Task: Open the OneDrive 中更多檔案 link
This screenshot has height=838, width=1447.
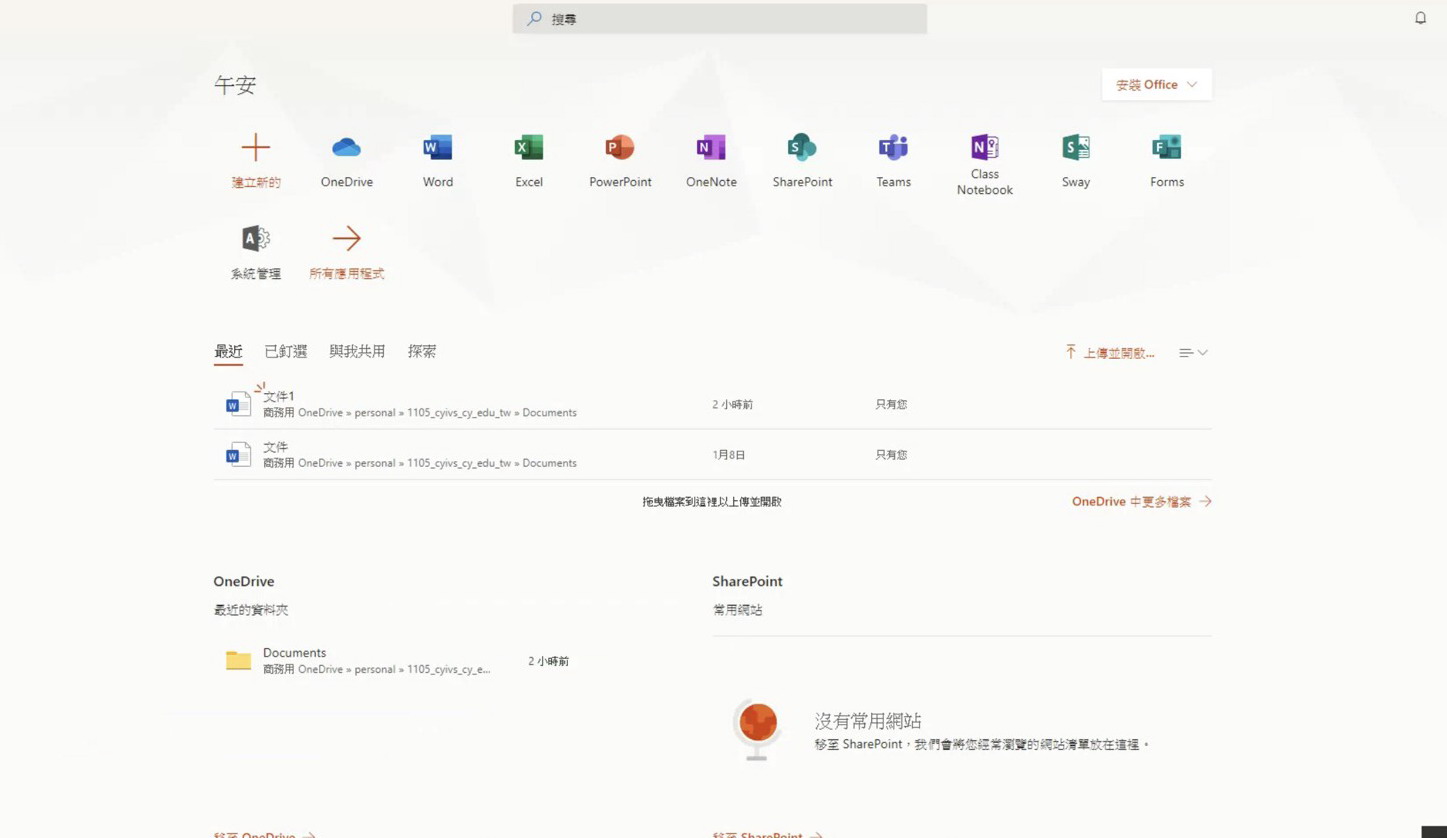Action: (1142, 502)
